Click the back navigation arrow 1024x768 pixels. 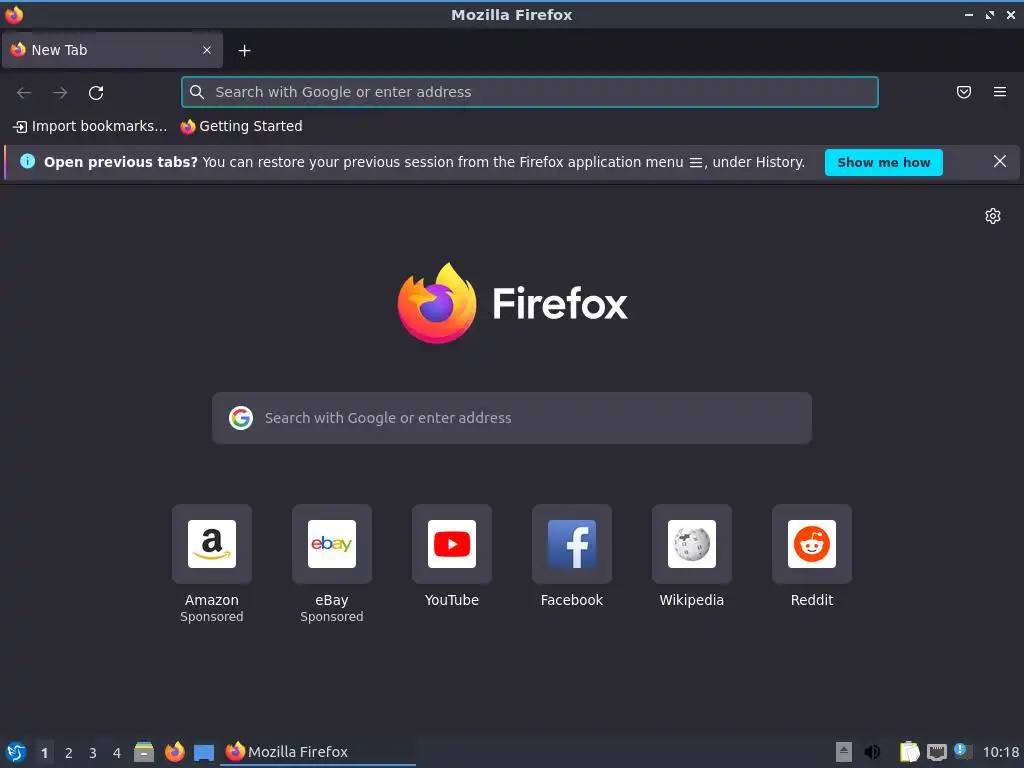[x=24, y=93]
